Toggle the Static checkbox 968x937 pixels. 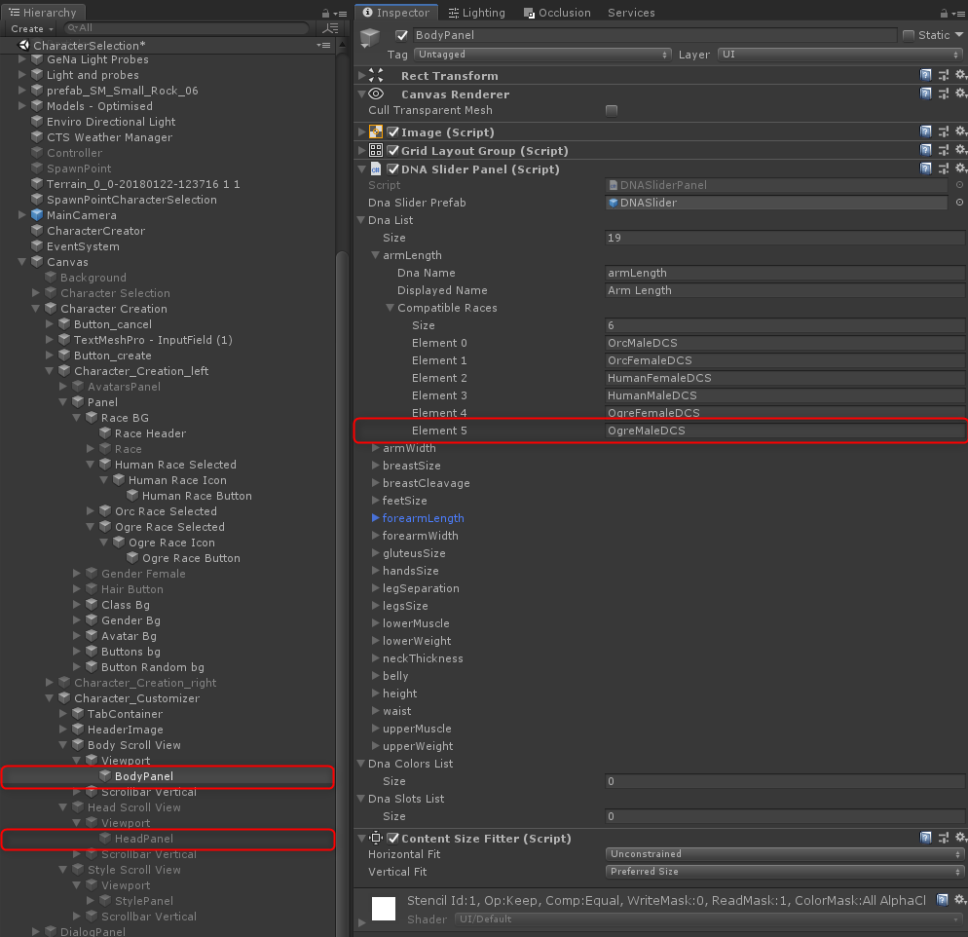tap(908, 36)
